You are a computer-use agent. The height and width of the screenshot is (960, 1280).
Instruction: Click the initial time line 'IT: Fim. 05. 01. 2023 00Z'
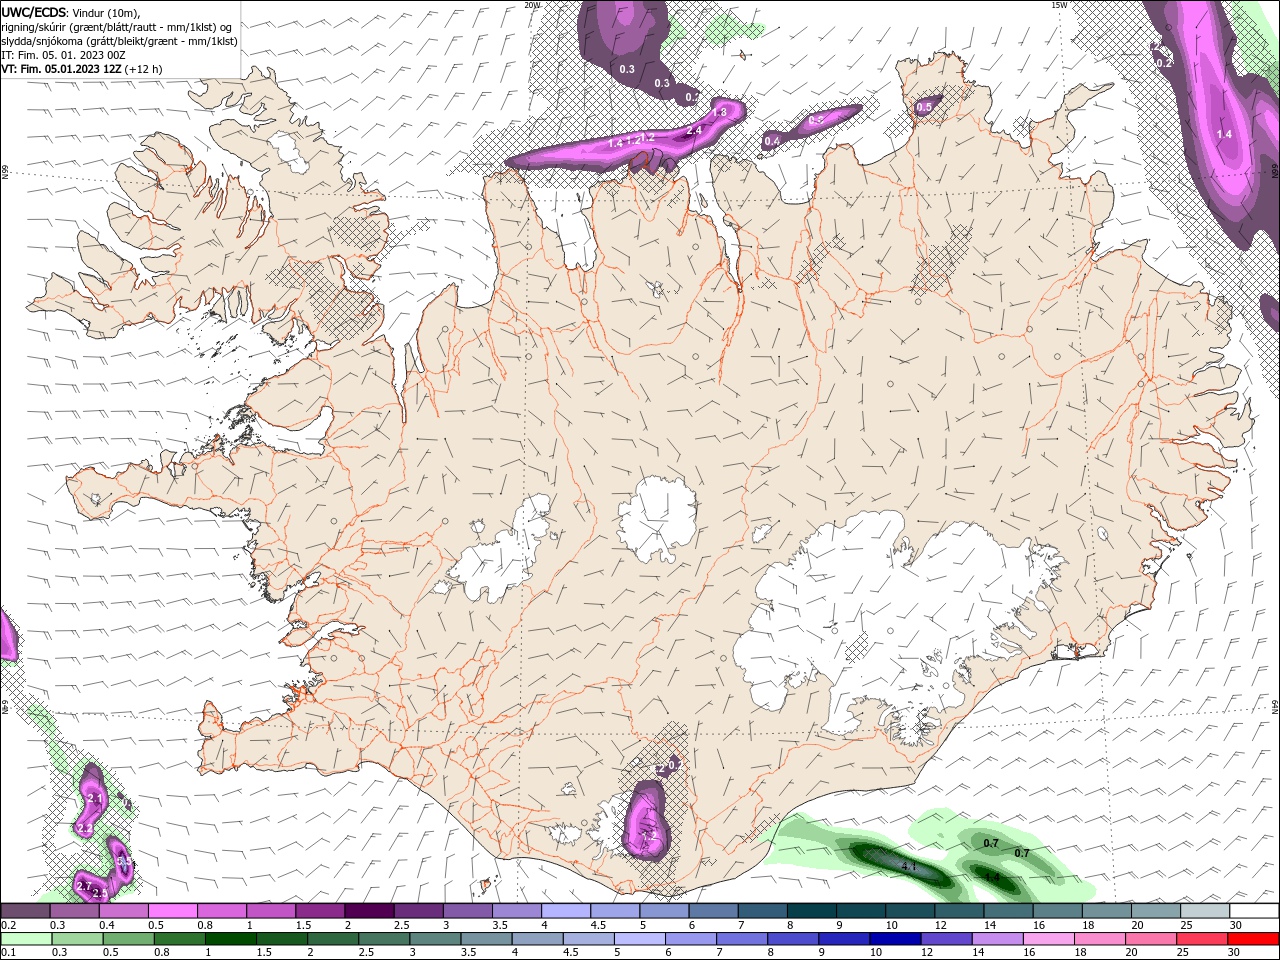click(61, 55)
